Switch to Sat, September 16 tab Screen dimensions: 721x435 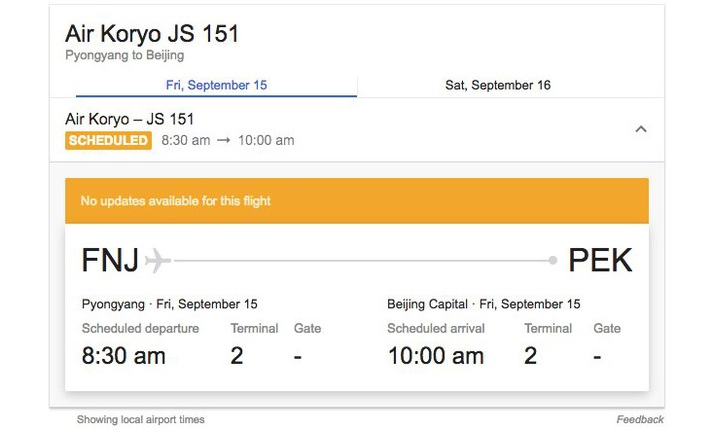(498, 85)
